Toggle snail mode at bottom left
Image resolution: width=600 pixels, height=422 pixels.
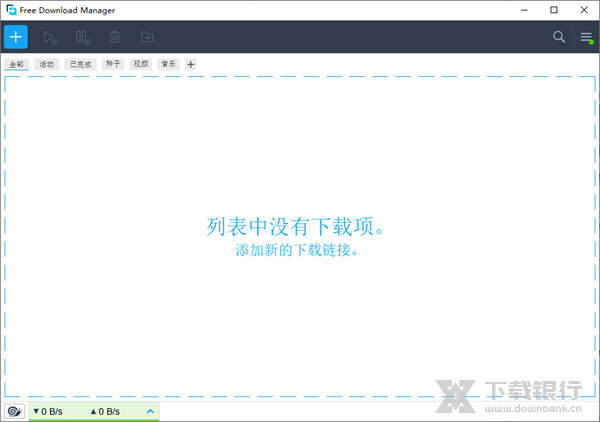(15, 411)
